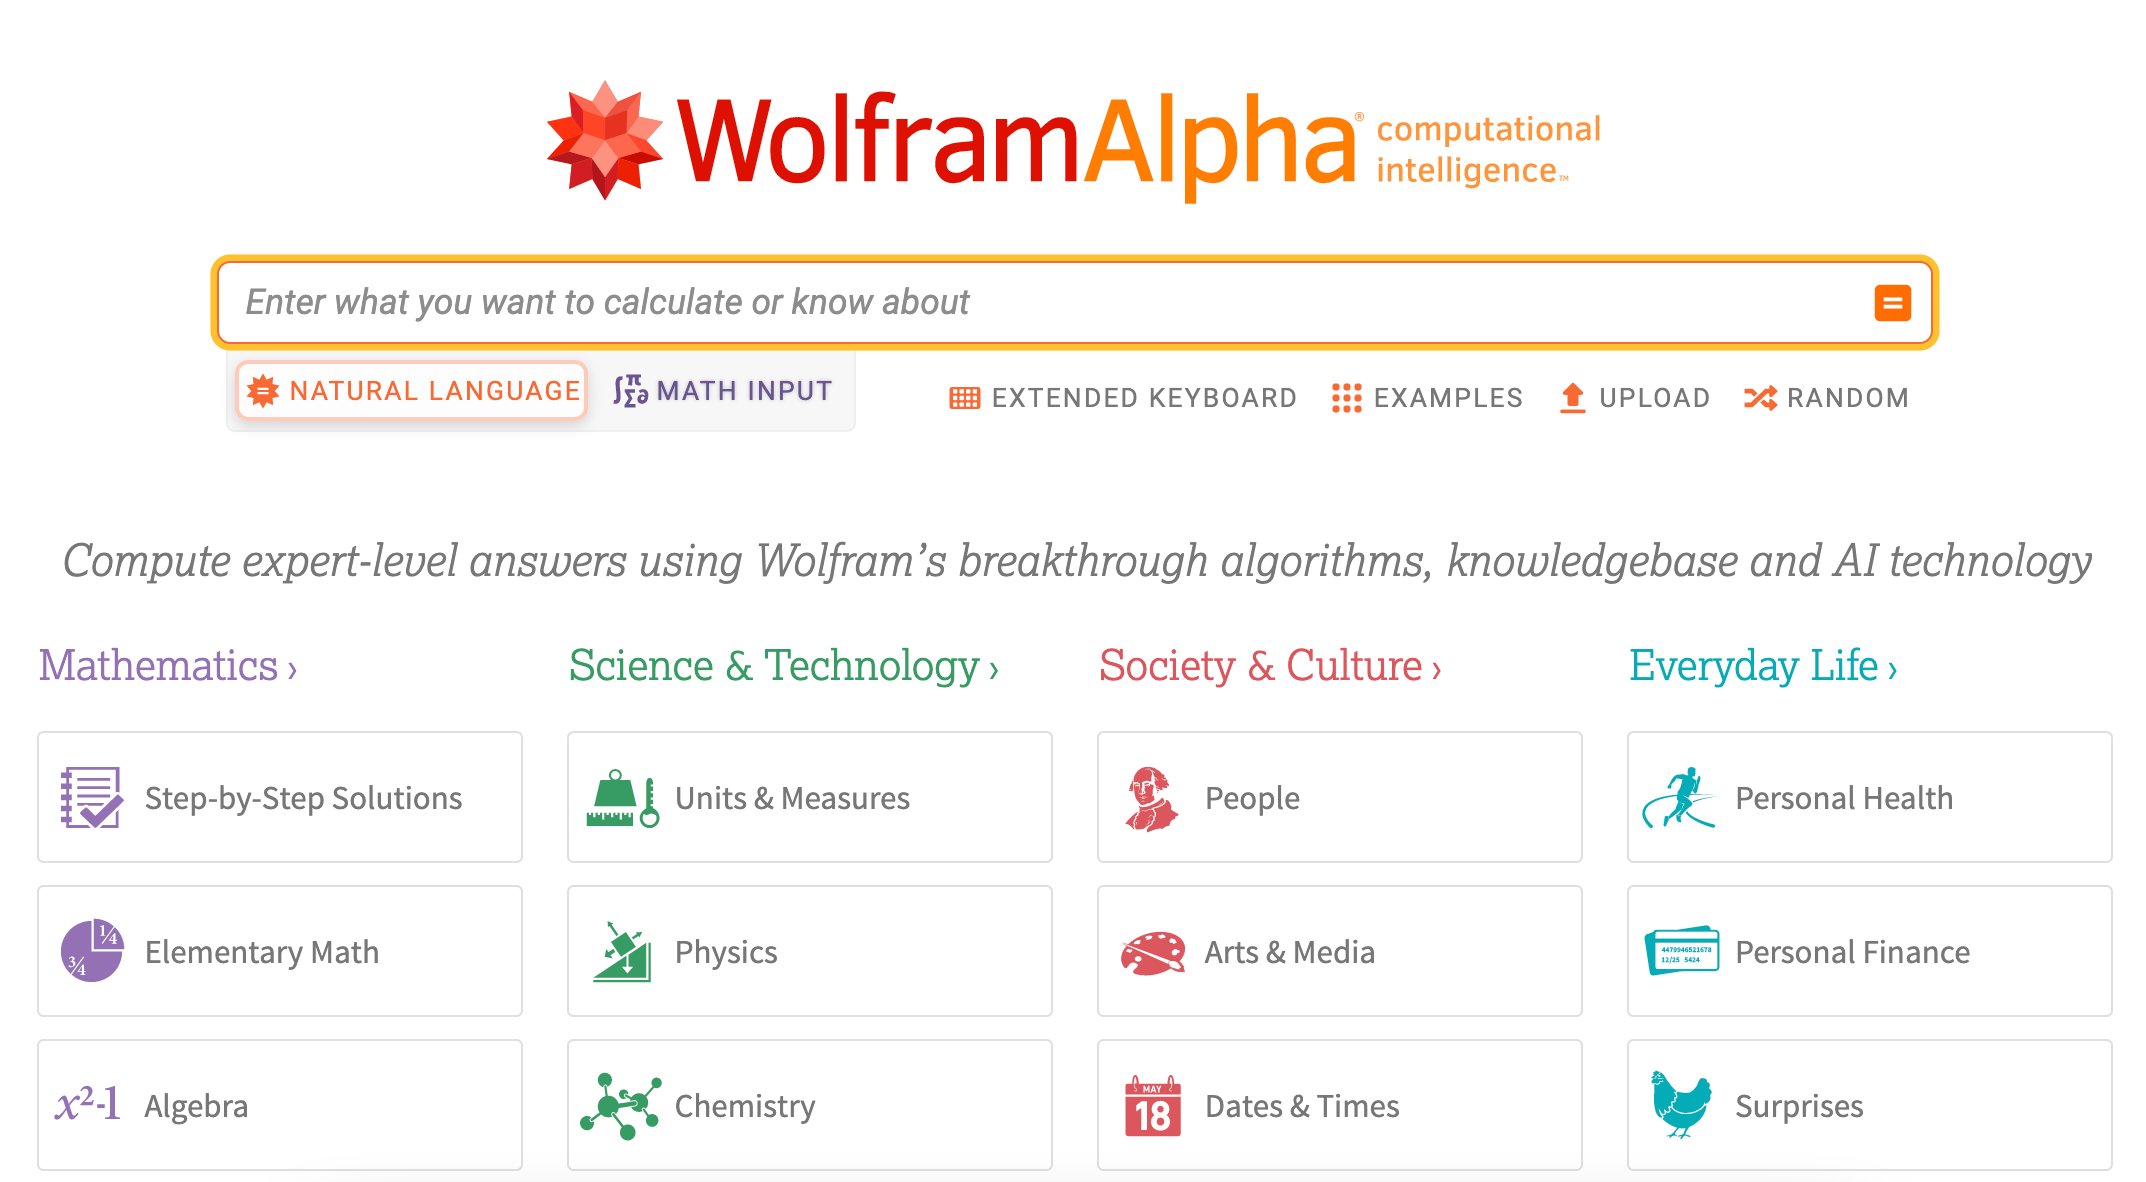
Task: Open the Society & Culture category heading
Action: click(1270, 666)
